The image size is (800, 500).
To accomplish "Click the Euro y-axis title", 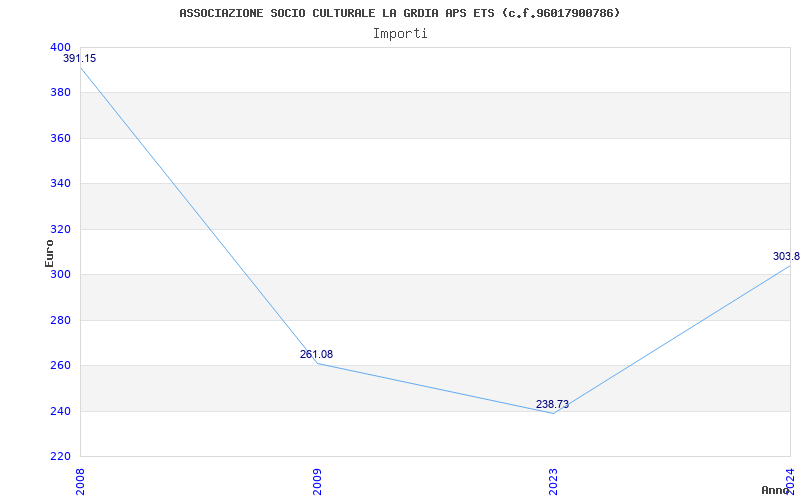I will pos(49,253).
